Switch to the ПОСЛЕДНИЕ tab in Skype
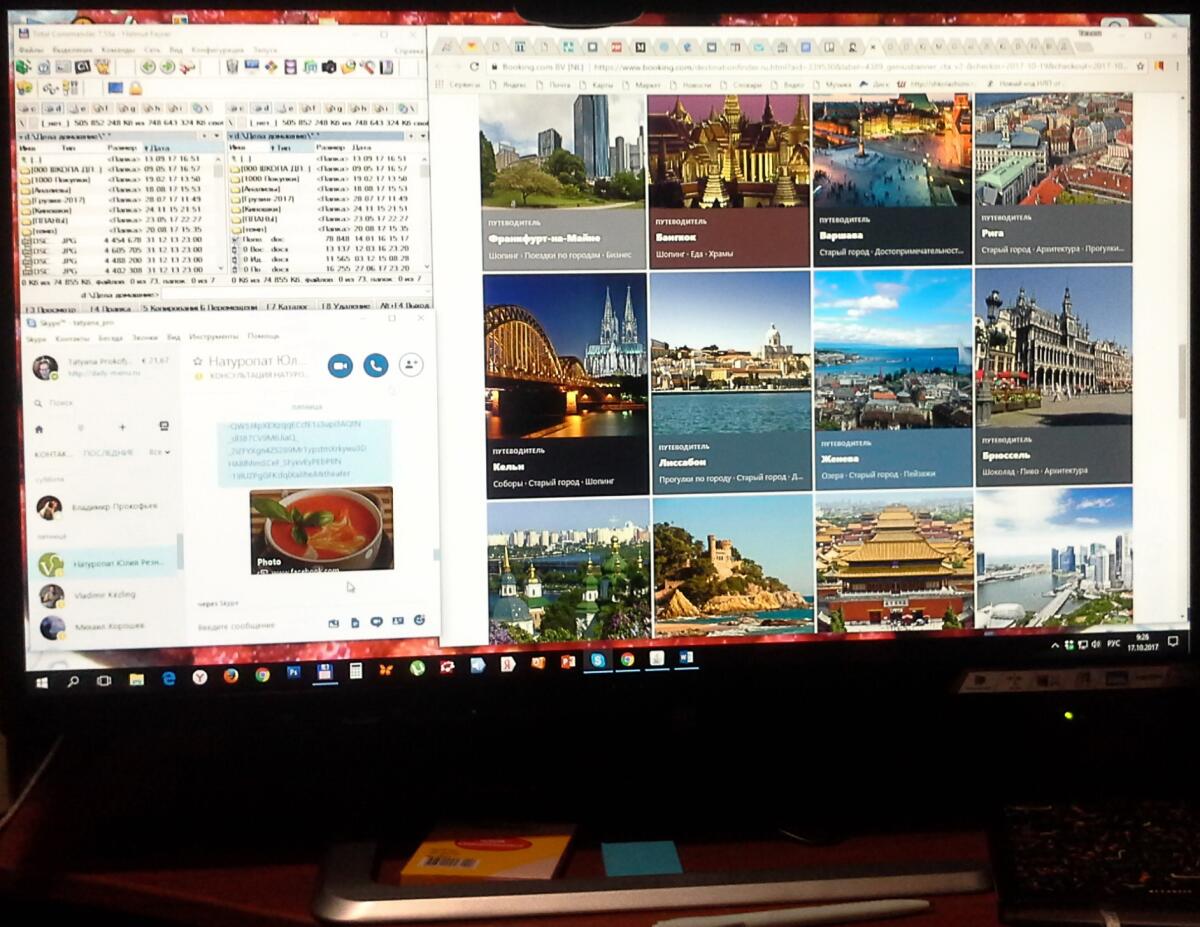1200x927 pixels. coord(108,453)
